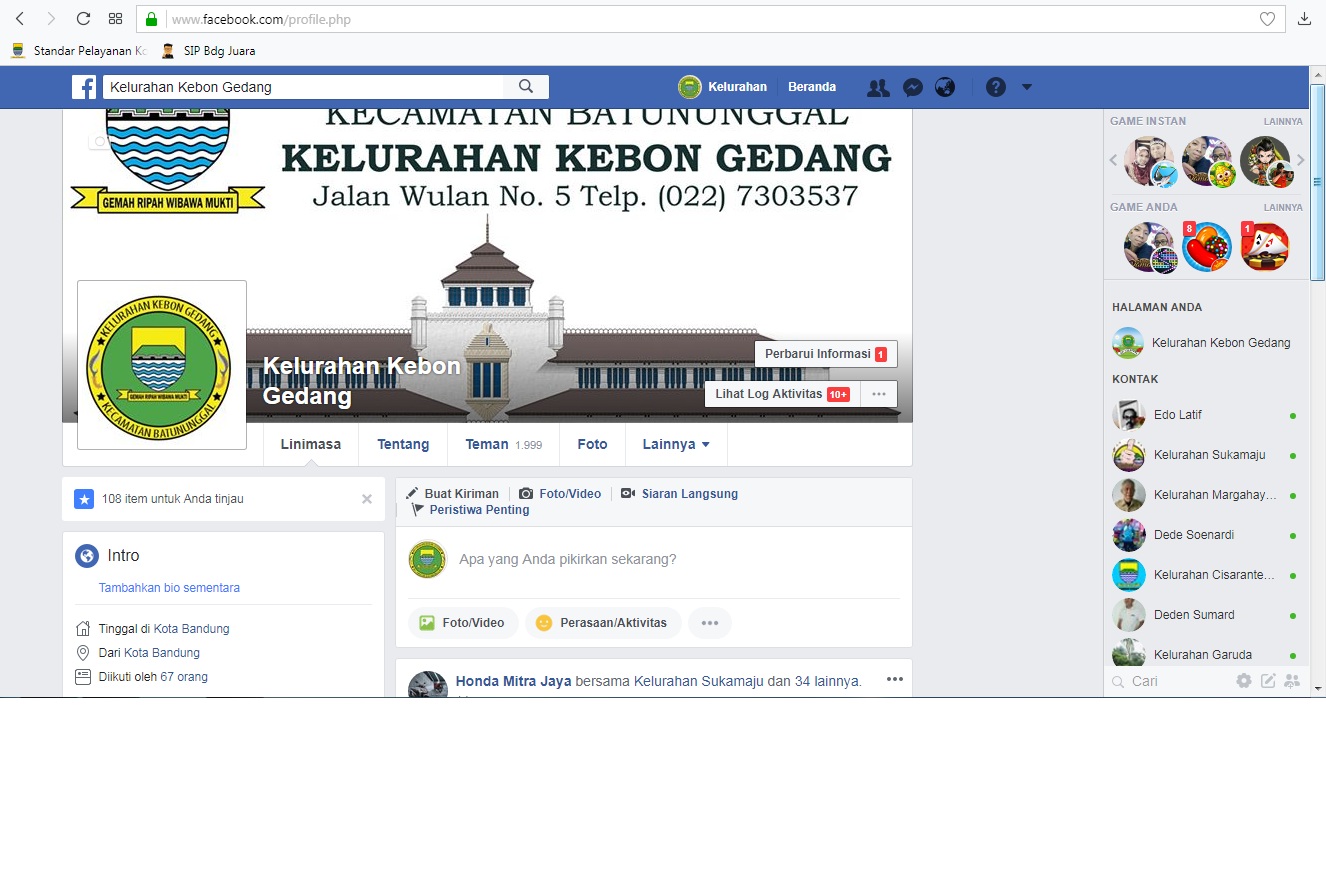Image resolution: width=1326 pixels, height=896 pixels.
Task: Expand the account dropdown arrow in header
Action: [x=1027, y=87]
